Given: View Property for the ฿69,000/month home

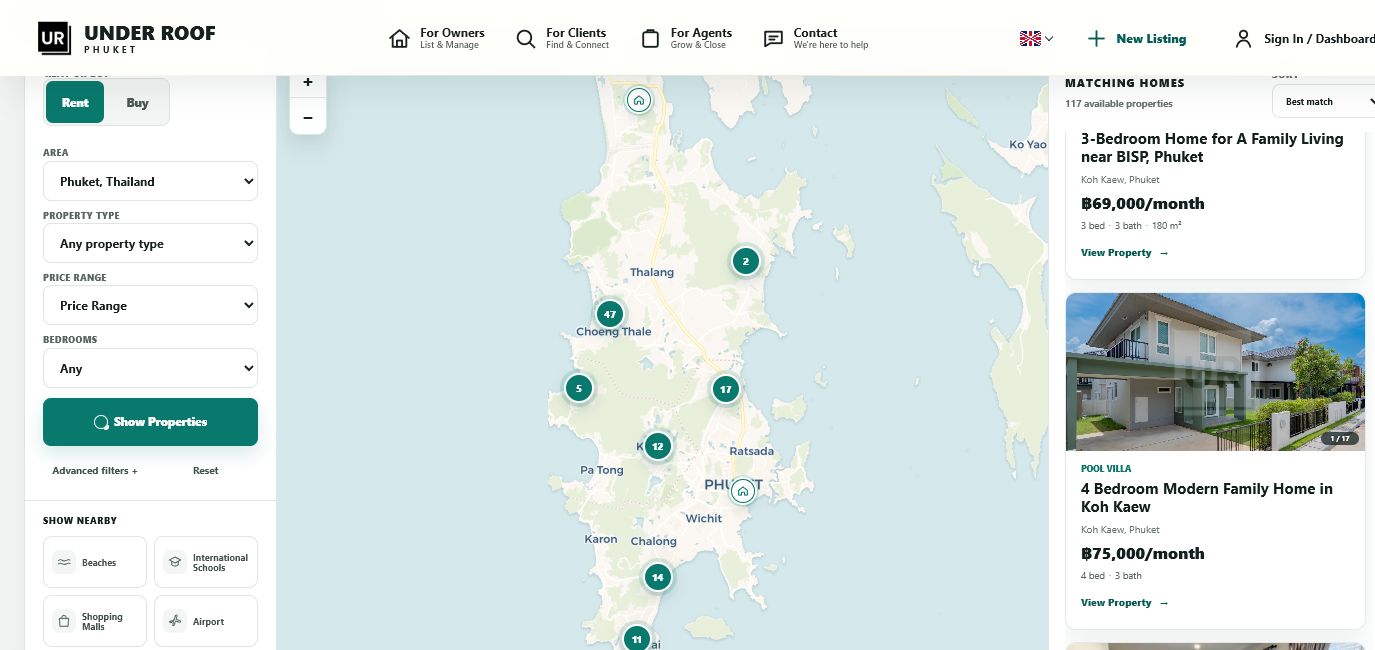Looking at the screenshot, I should click(x=1124, y=253).
